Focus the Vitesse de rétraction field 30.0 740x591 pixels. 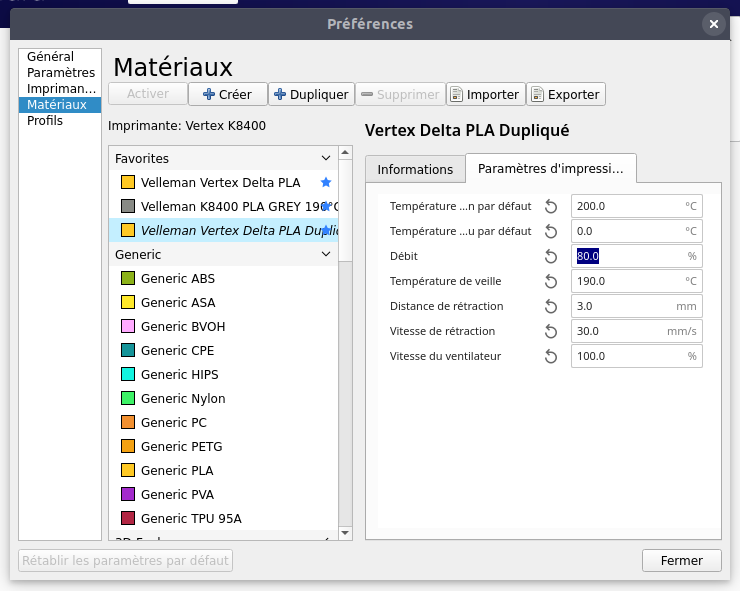637,331
